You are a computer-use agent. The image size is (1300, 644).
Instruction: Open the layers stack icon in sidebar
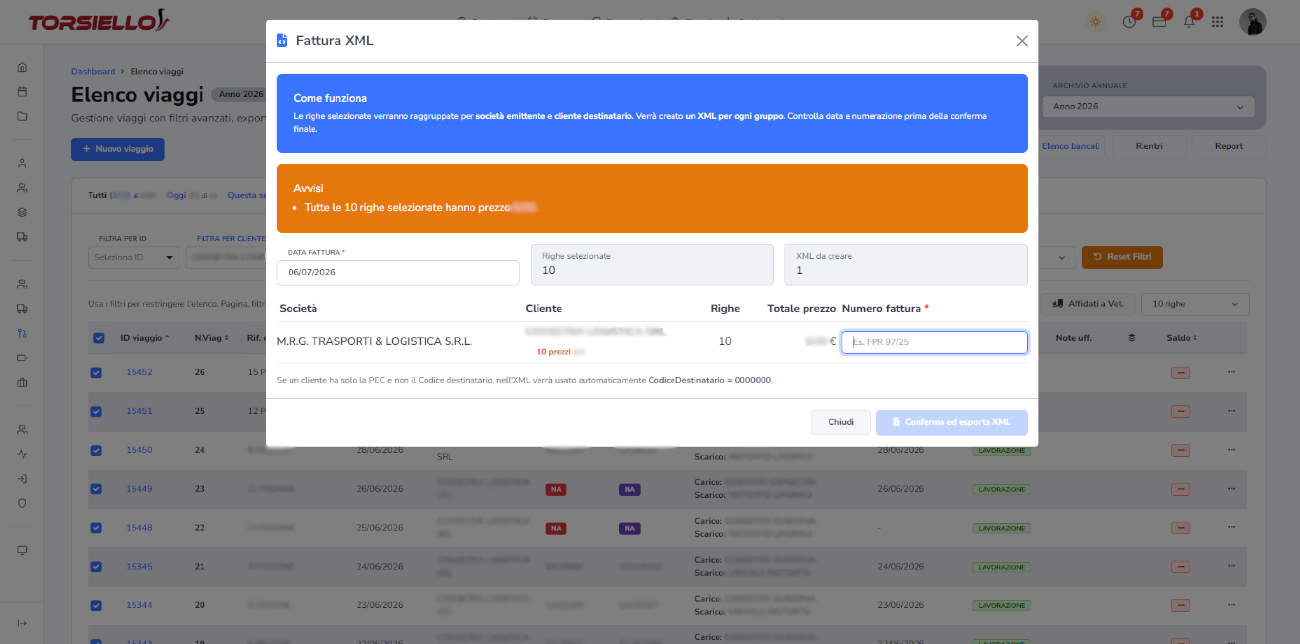click(x=22, y=212)
